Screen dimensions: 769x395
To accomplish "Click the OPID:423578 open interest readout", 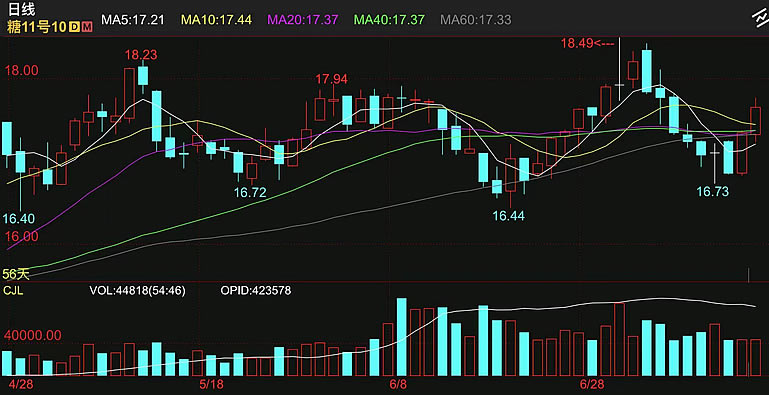I will [x=256, y=290].
